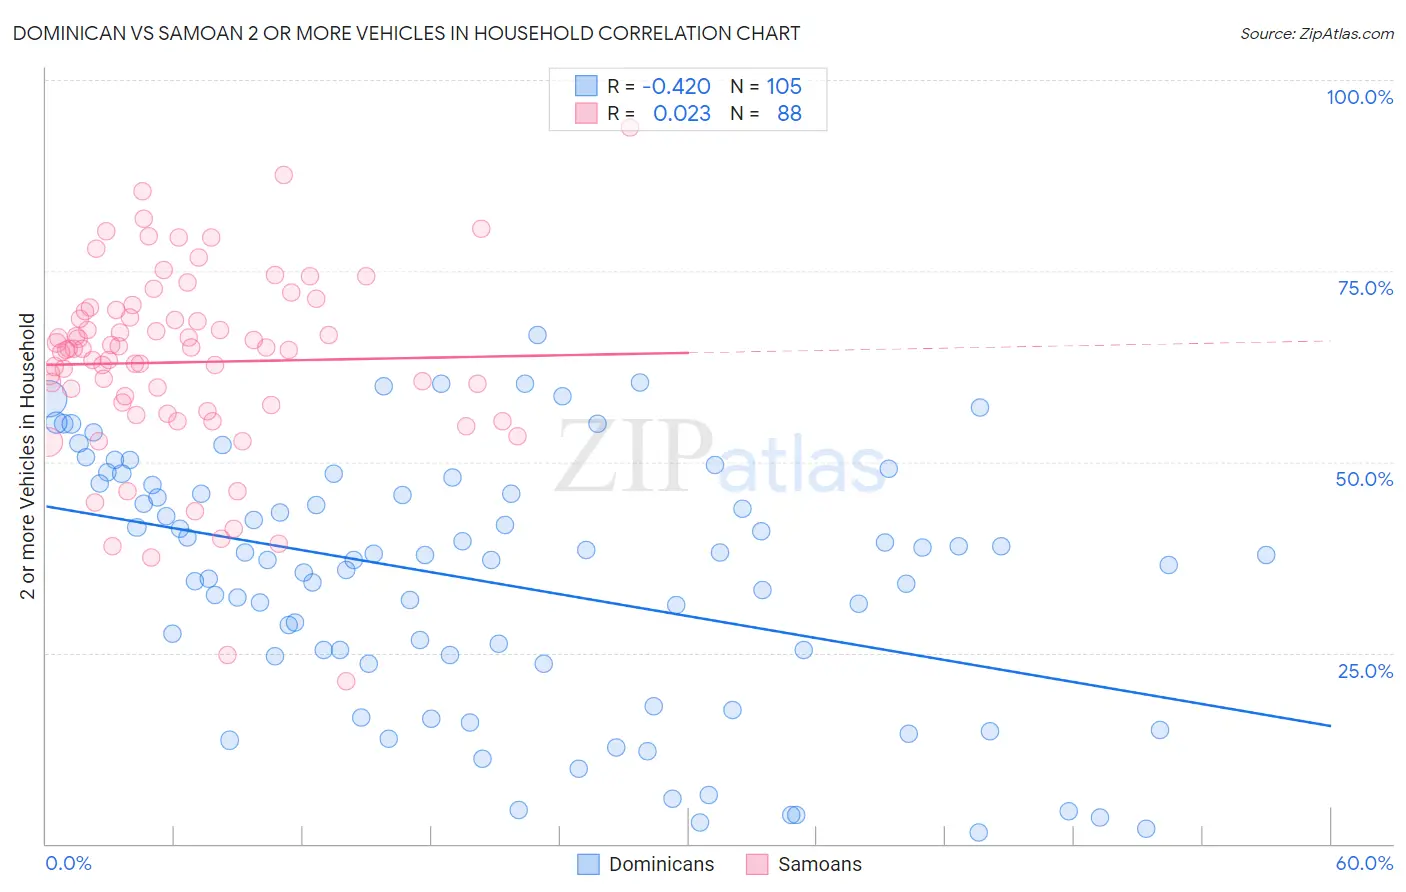1406x892 pixels.
Task: Click the y-axis title '2 or more Vehicles in Household'
Action: point(28,456)
